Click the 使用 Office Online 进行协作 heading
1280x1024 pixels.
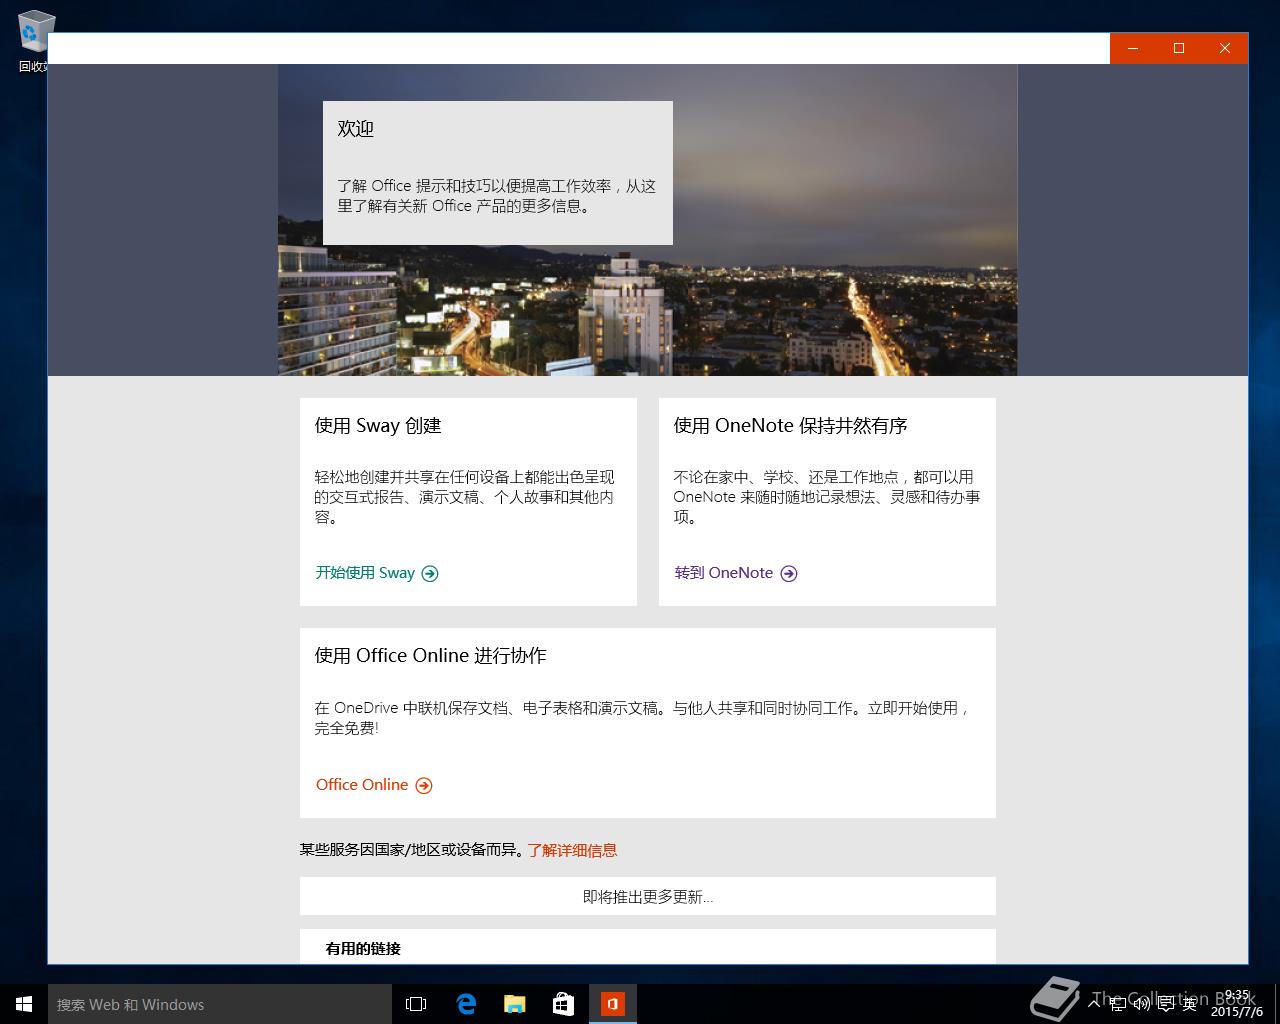tap(430, 656)
